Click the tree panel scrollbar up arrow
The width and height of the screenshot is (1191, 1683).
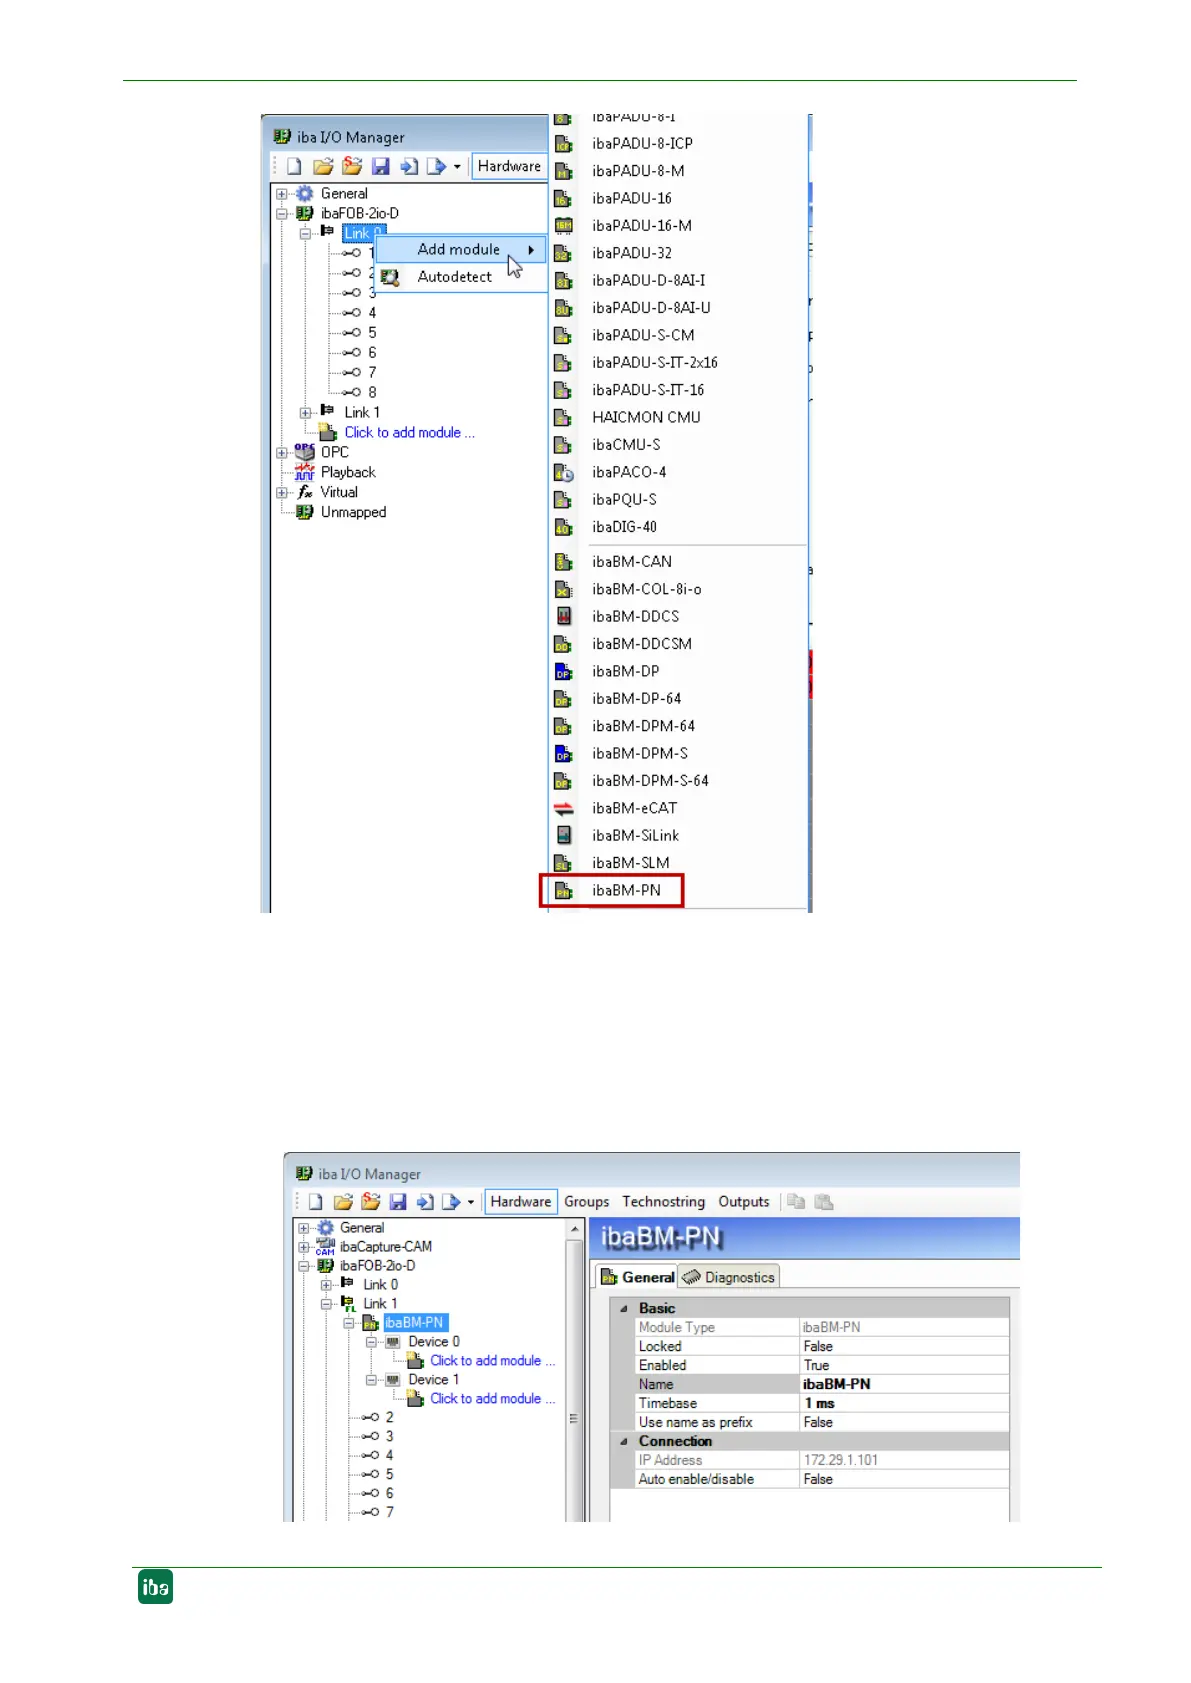pyautogui.click(x=574, y=1228)
